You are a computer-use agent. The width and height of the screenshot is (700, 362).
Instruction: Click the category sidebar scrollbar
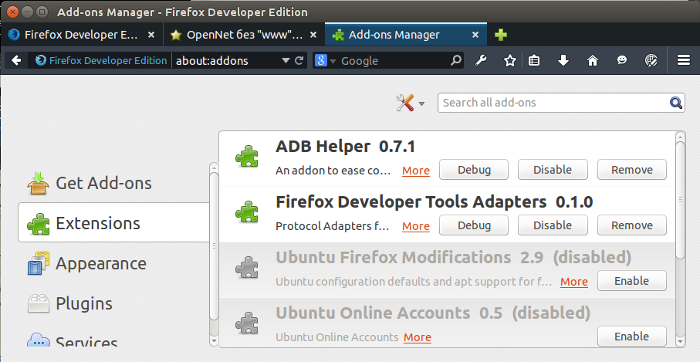coord(214,246)
